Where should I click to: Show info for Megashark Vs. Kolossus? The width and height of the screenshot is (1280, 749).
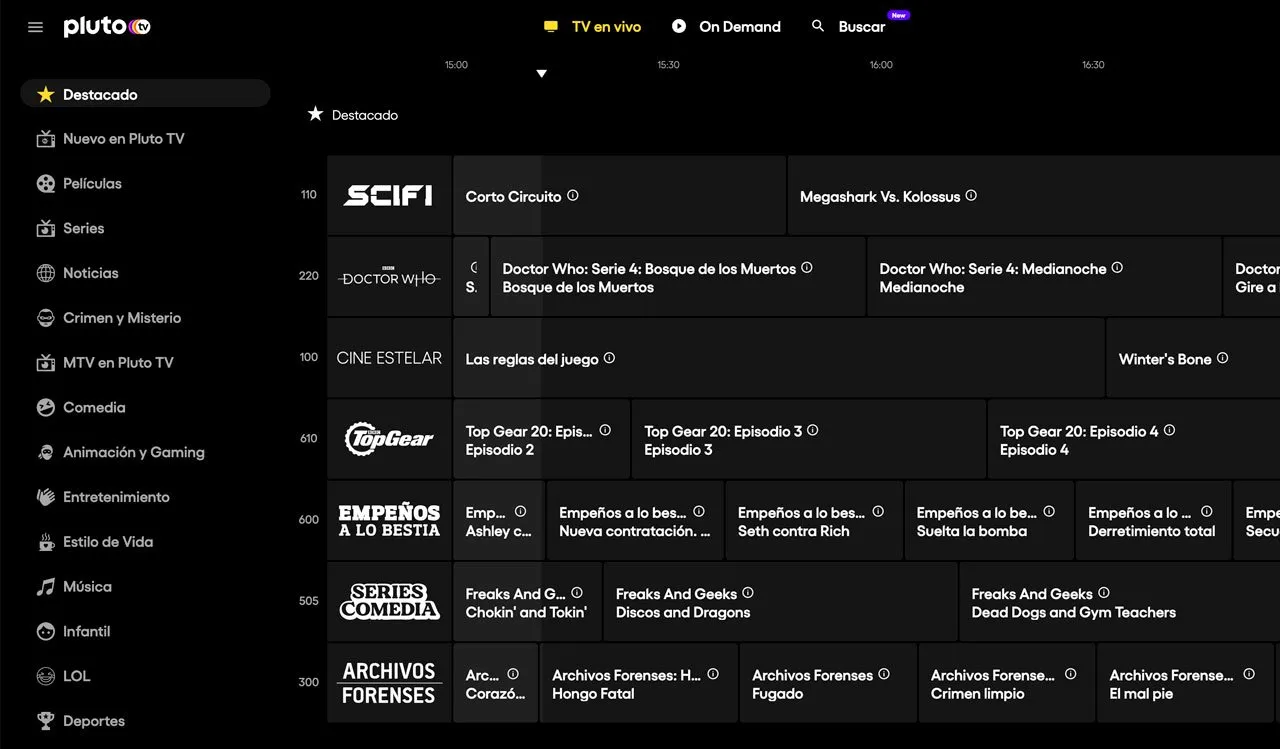(x=971, y=196)
